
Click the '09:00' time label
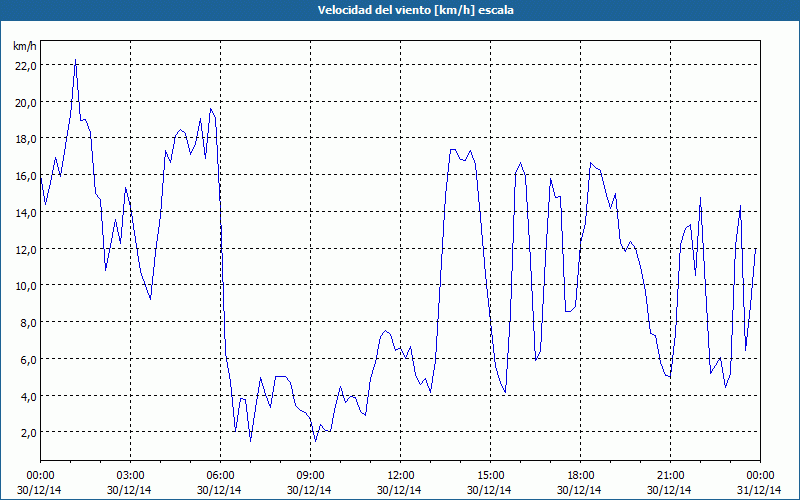[x=310, y=476]
